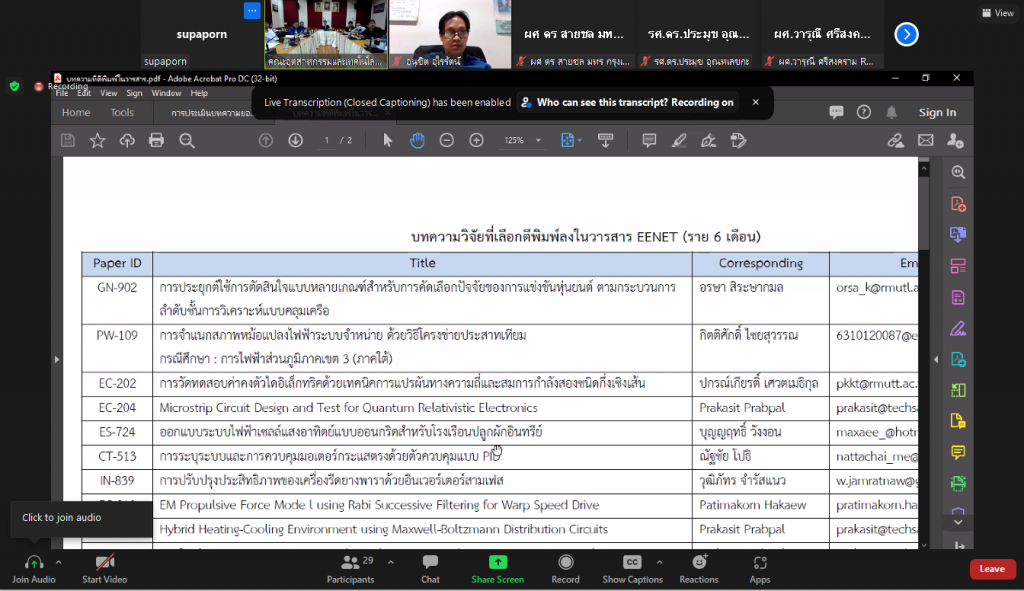Open the Tools tab in Acrobat

pos(122,113)
